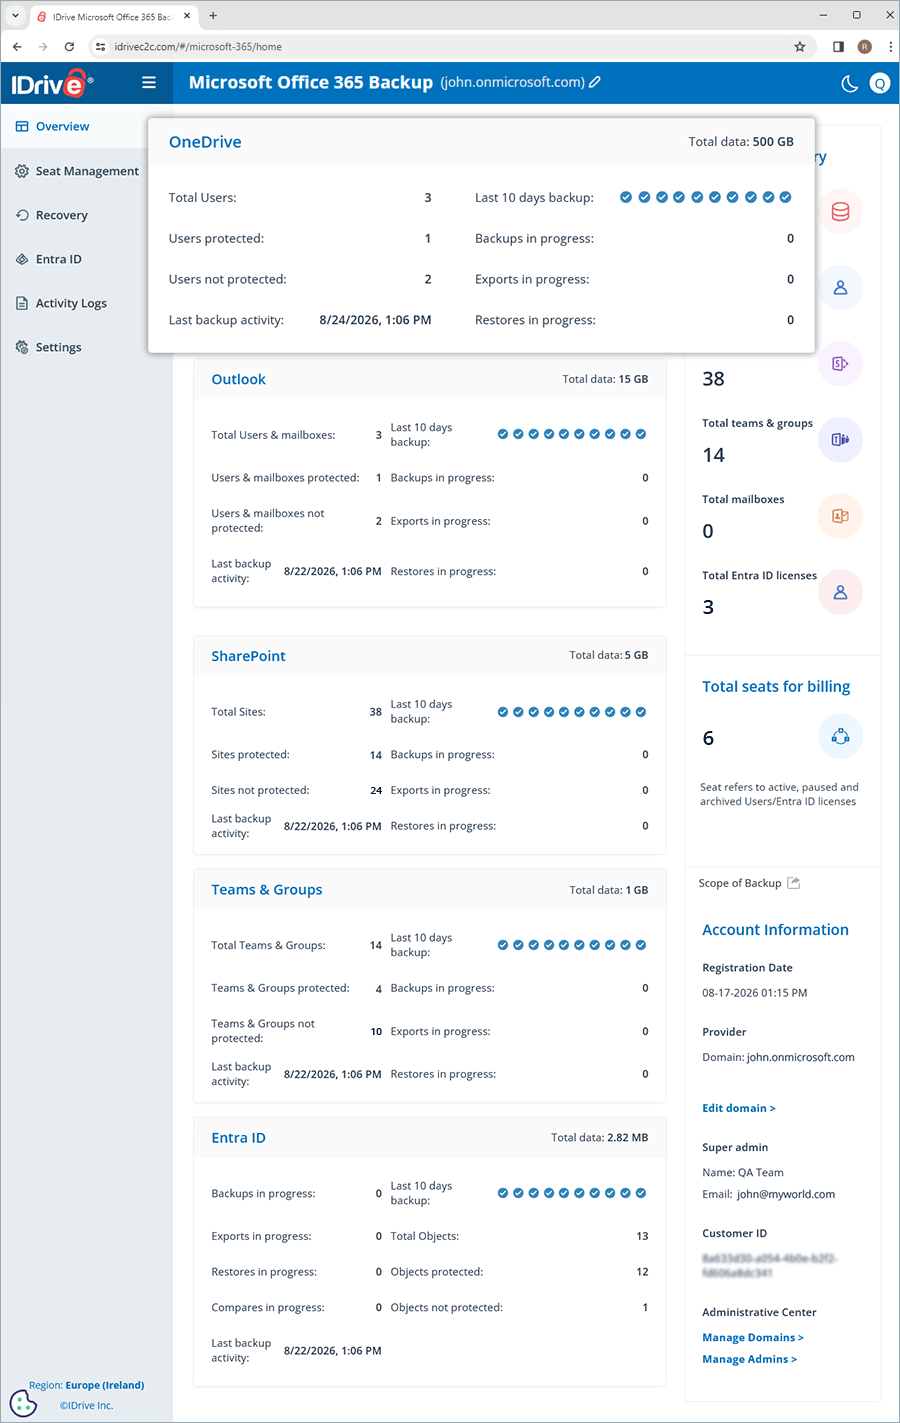Click the Entra ID diamond icon
The height and width of the screenshot is (1423, 900).
[x=22, y=259]
